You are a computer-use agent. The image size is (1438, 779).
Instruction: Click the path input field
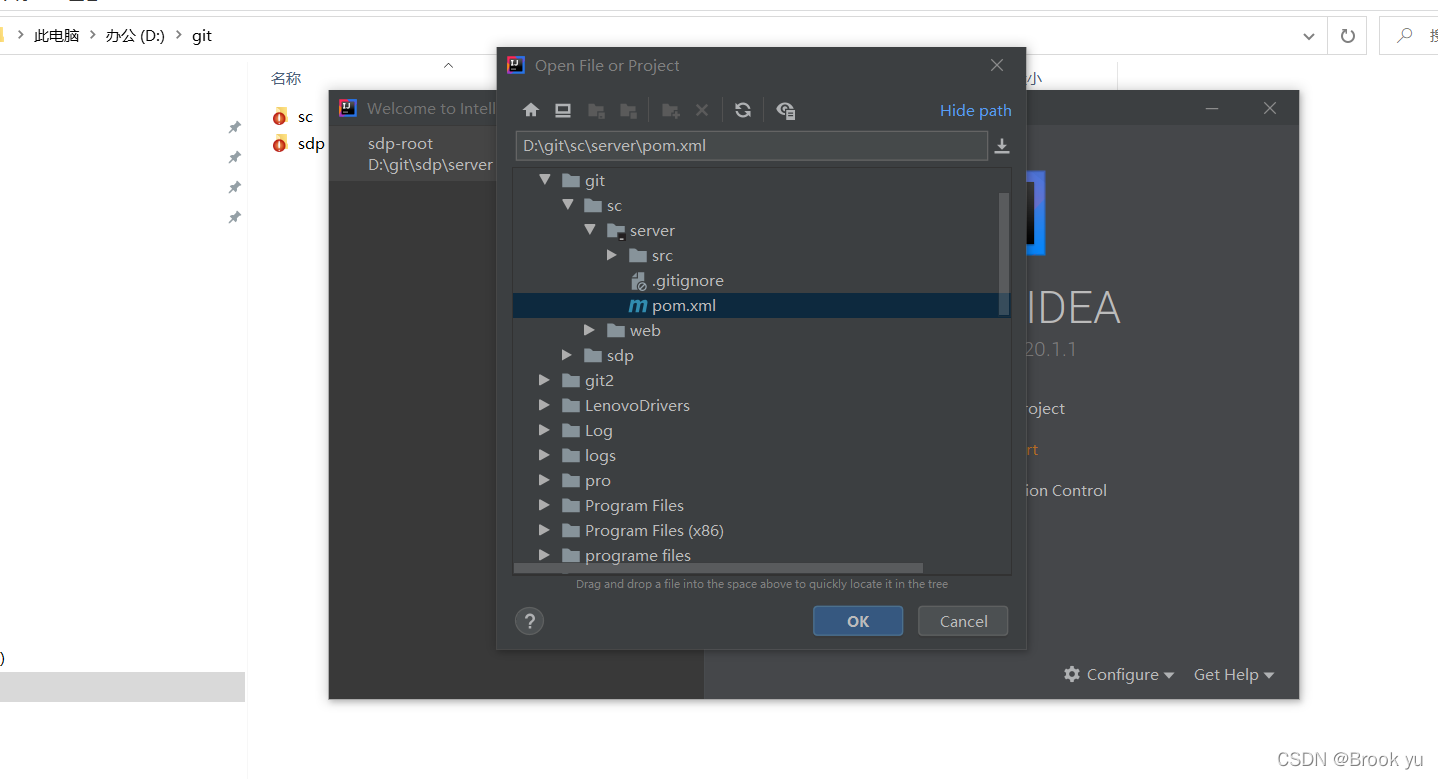[751, 146]
